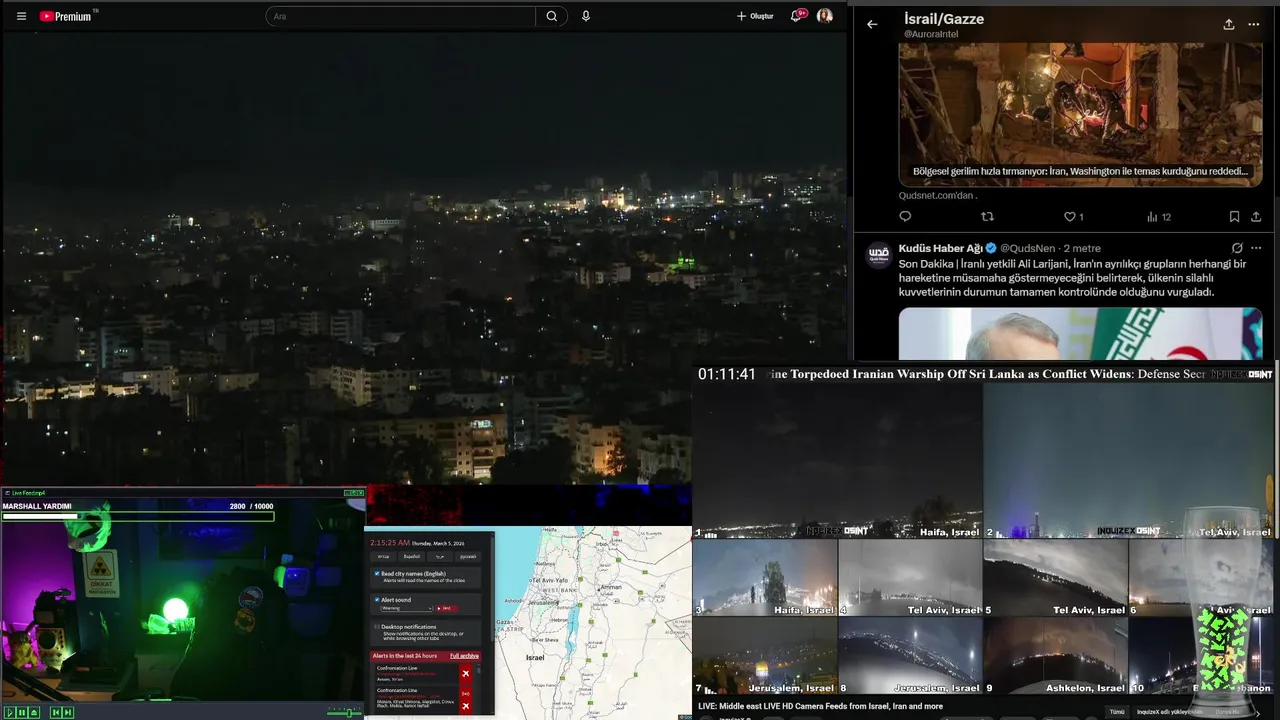Open the YouTube hamburger guide menu
Image resolution: width=1280 pixels, height=720 pixels.
pyautogui.click(x=21, y=16)
